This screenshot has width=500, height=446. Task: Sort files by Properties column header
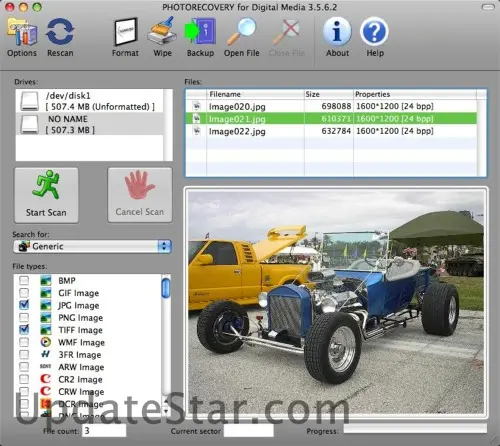click(x=415, y=94)
